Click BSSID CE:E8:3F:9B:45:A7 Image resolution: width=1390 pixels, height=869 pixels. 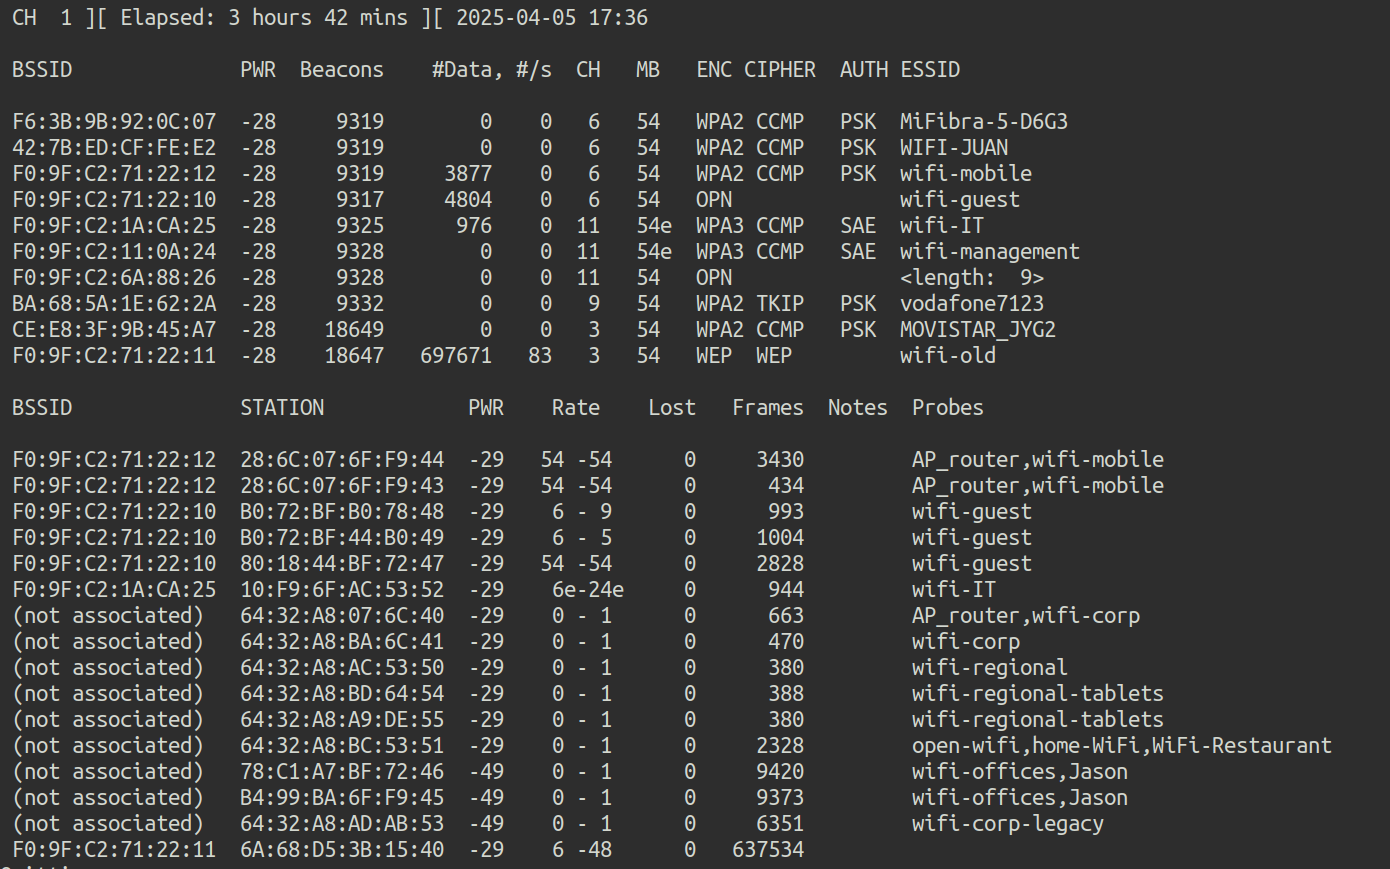pyautogui.click(x=114, y=329)
